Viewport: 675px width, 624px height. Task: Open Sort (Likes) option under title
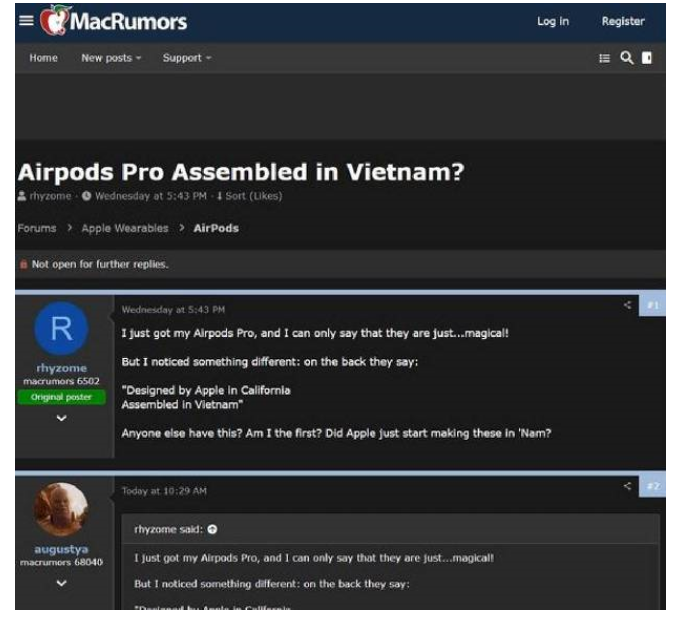click(249, 196)
